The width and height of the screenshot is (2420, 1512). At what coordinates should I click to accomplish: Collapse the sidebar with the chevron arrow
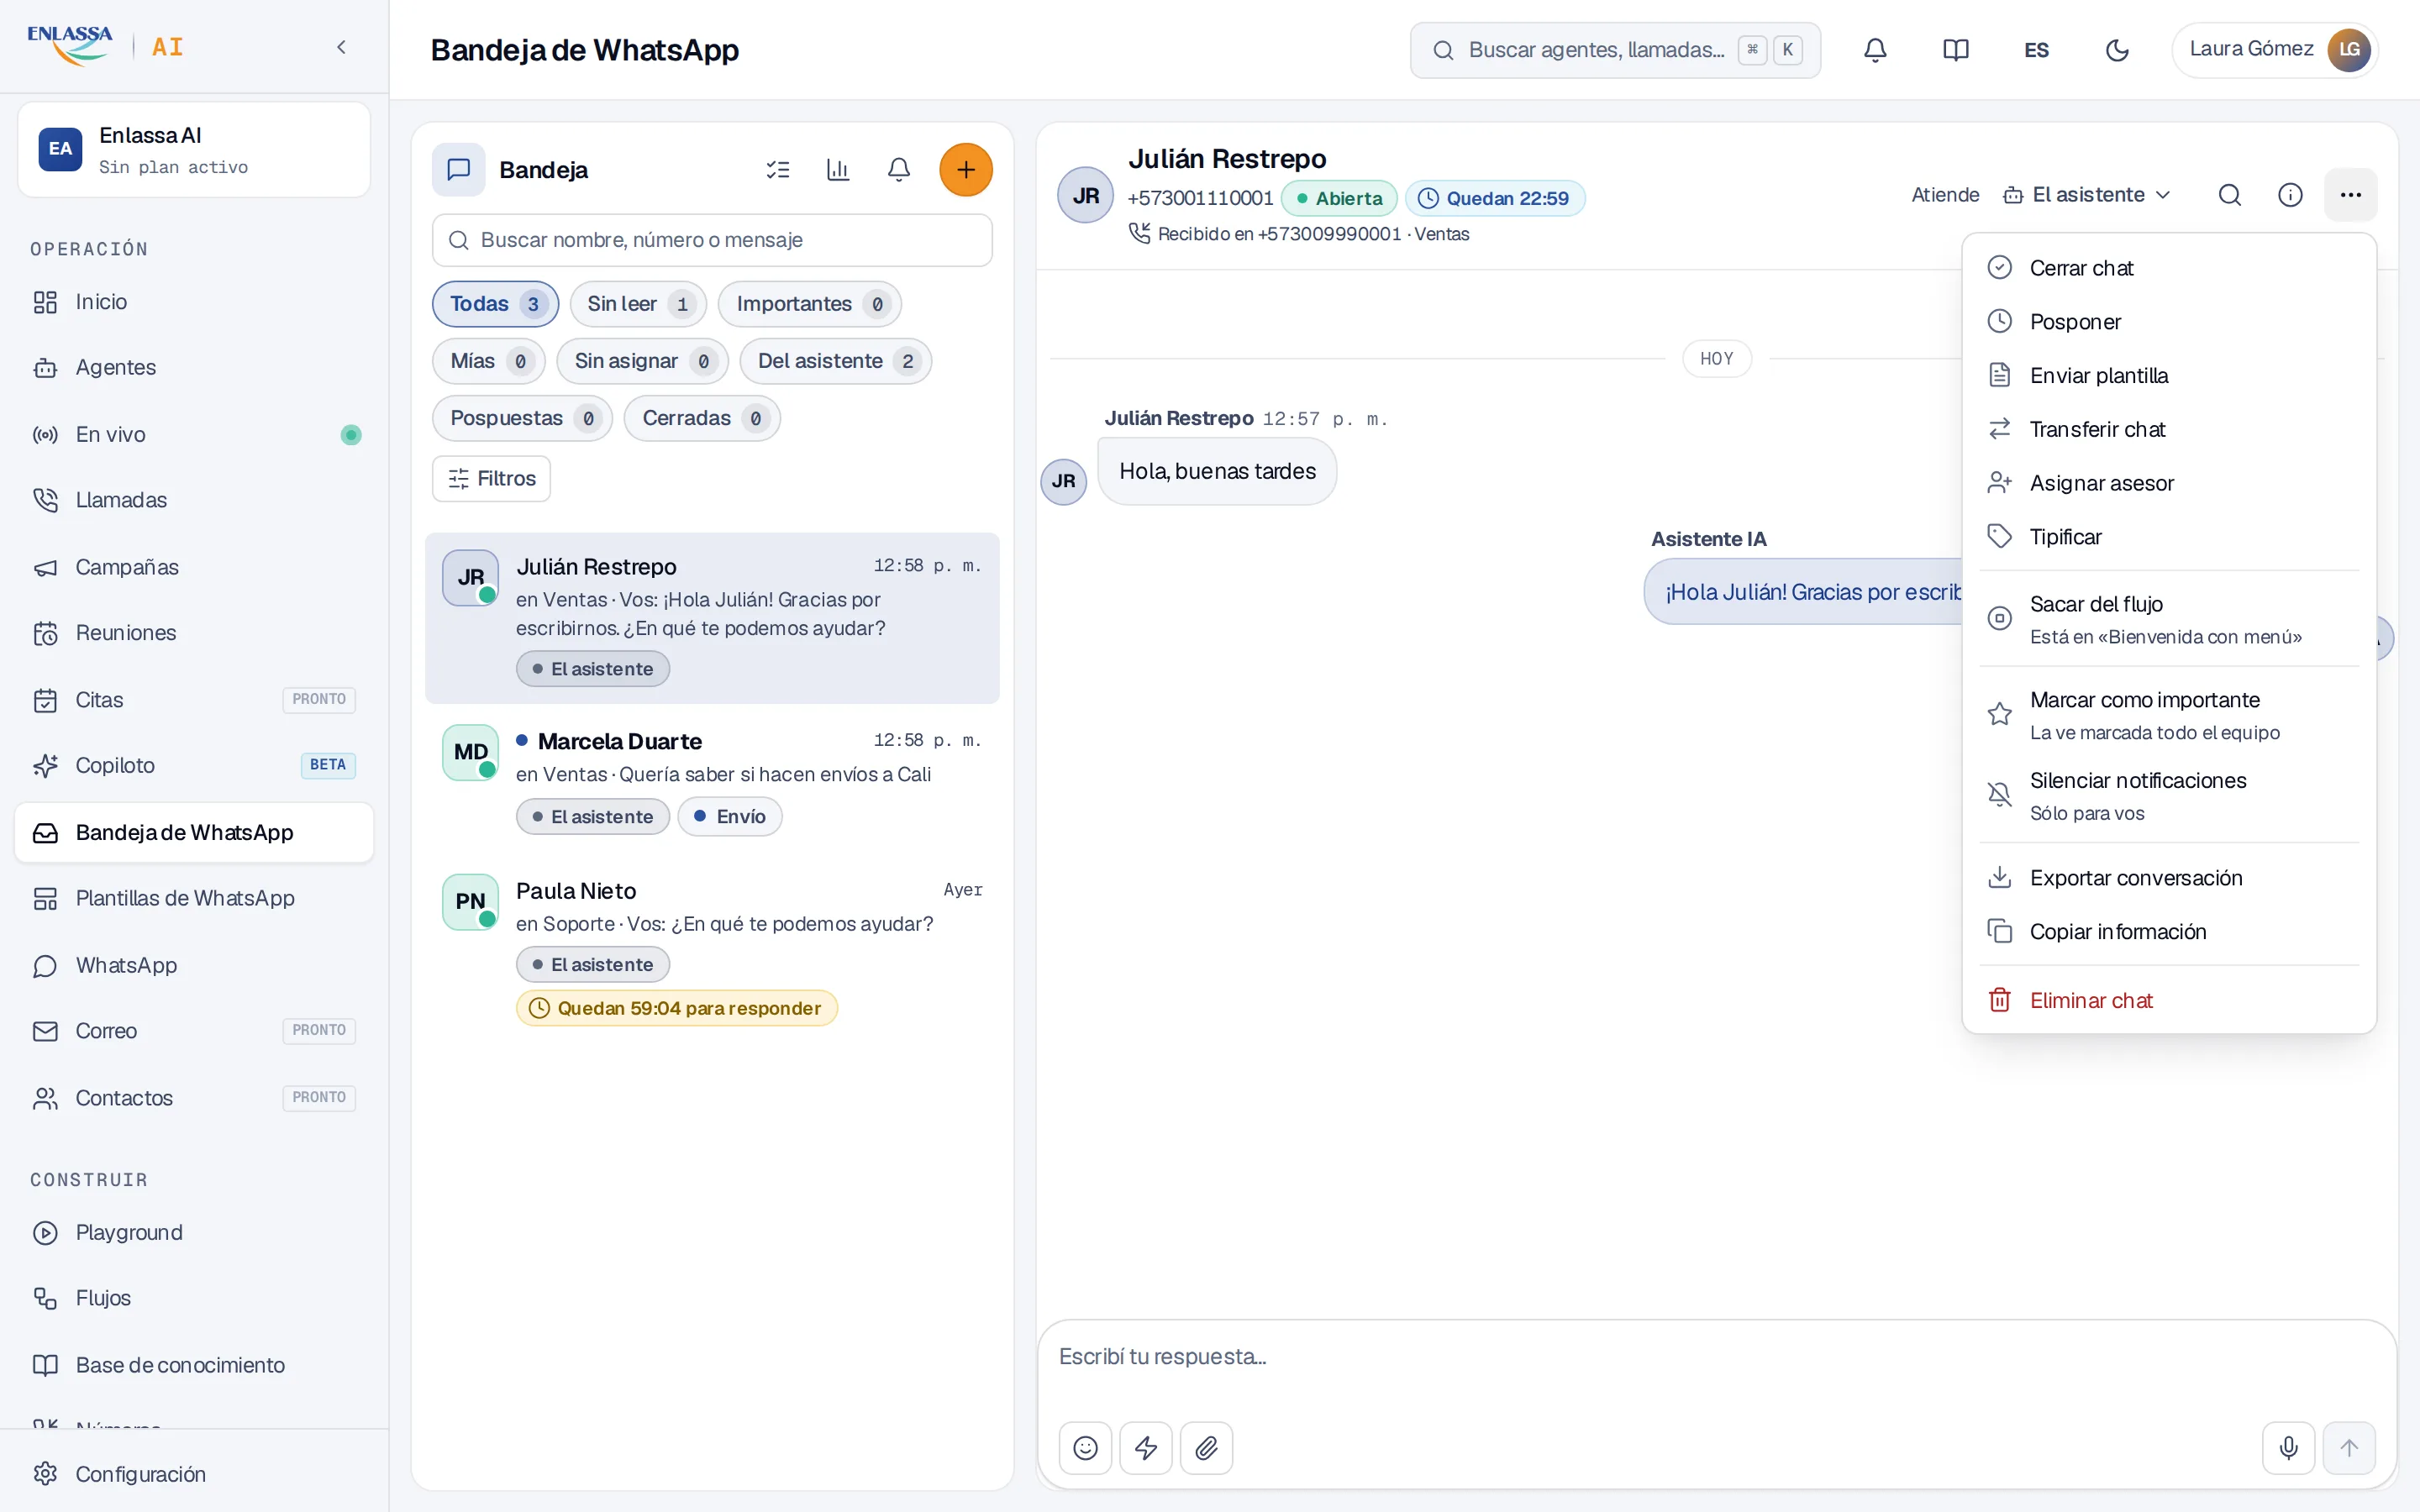pyautogui.click(x=341, y=47)
